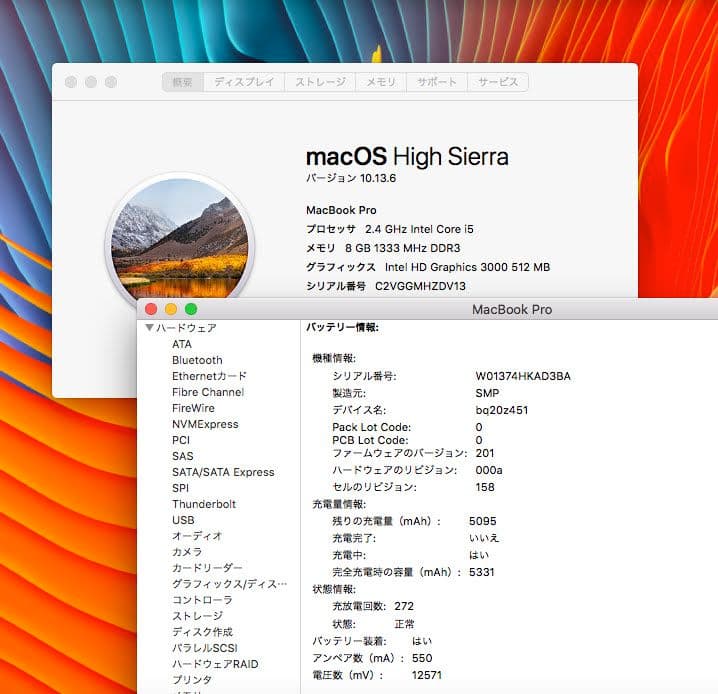Select USB in the sidebar

click(183, 520)
